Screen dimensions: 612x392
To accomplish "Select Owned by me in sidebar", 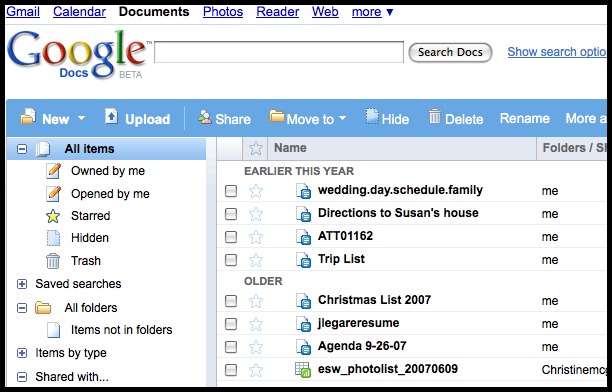I will point(108,171).
